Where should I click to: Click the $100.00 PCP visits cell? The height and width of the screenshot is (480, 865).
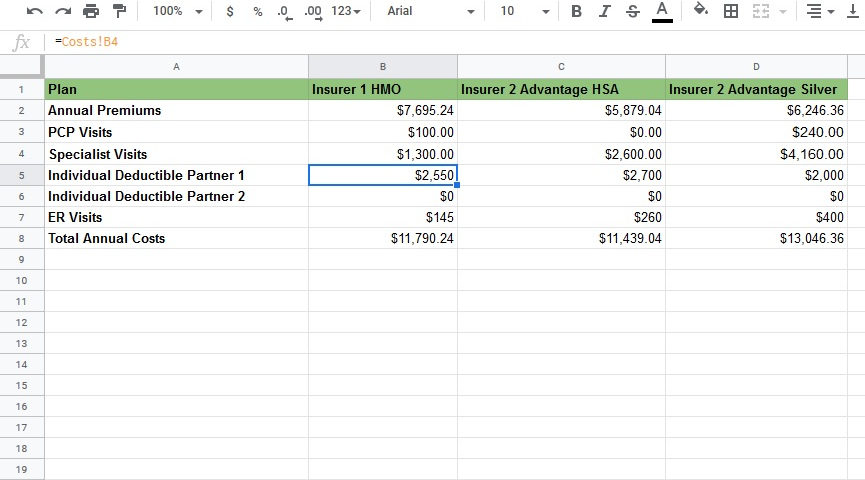point(383,132)
